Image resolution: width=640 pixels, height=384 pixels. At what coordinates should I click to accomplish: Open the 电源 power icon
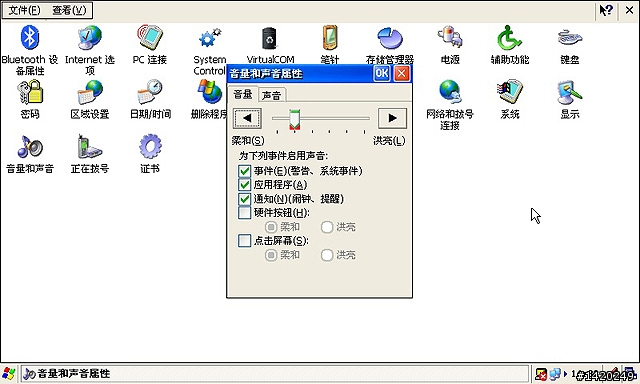pyautogui.click(x=450, y=38)
